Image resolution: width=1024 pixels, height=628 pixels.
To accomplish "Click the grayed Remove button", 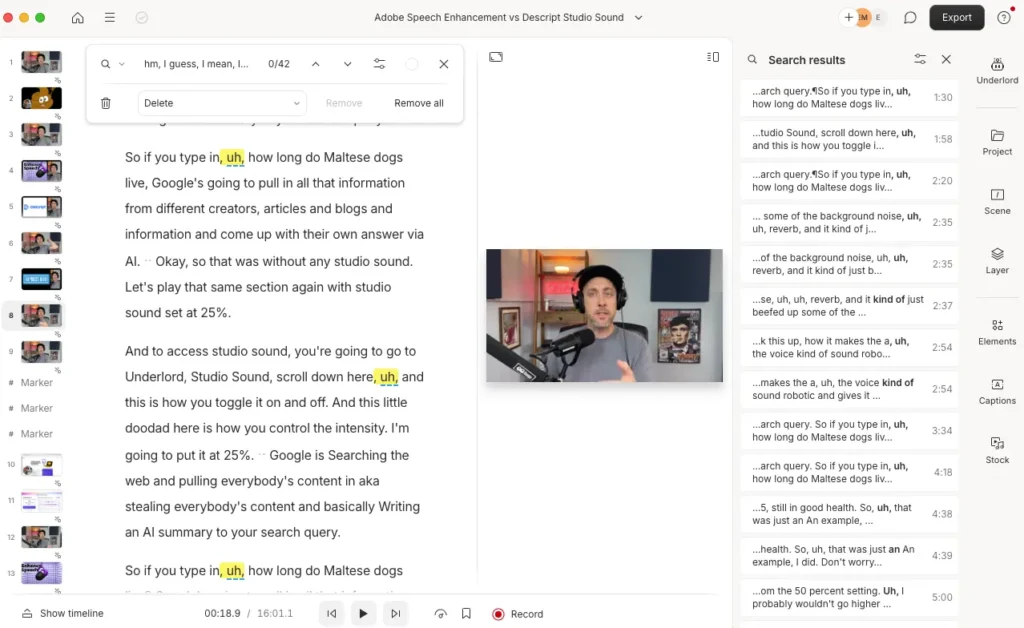I will (344, 103).
